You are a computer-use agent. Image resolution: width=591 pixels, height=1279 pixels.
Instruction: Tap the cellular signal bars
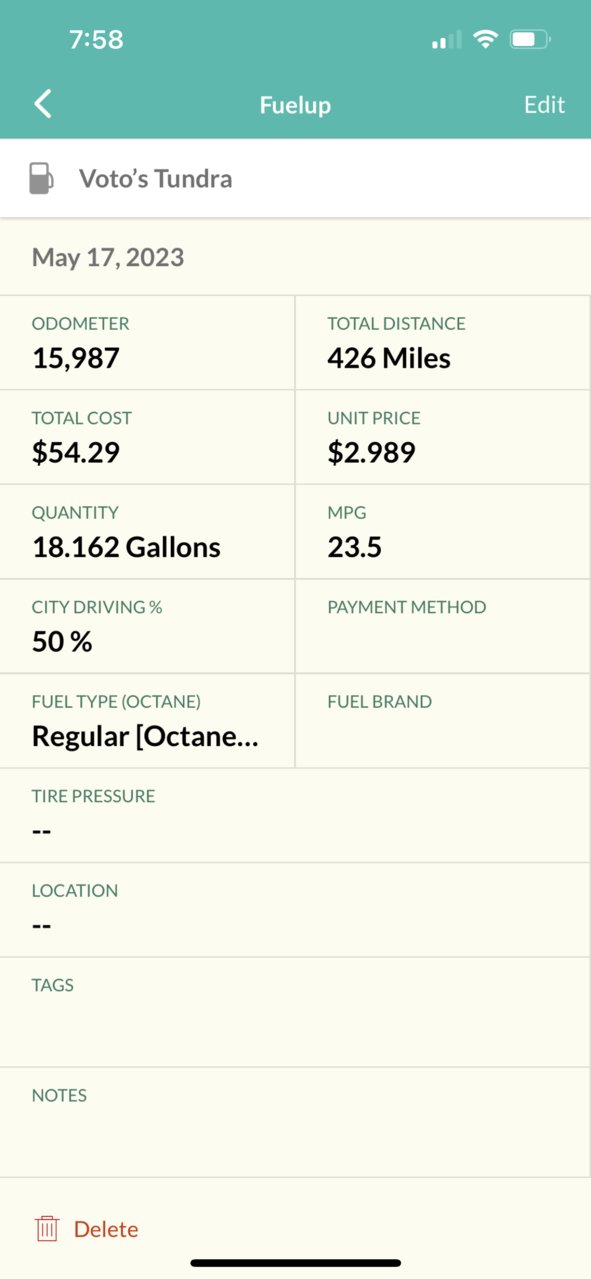click(x=446, y=40)
